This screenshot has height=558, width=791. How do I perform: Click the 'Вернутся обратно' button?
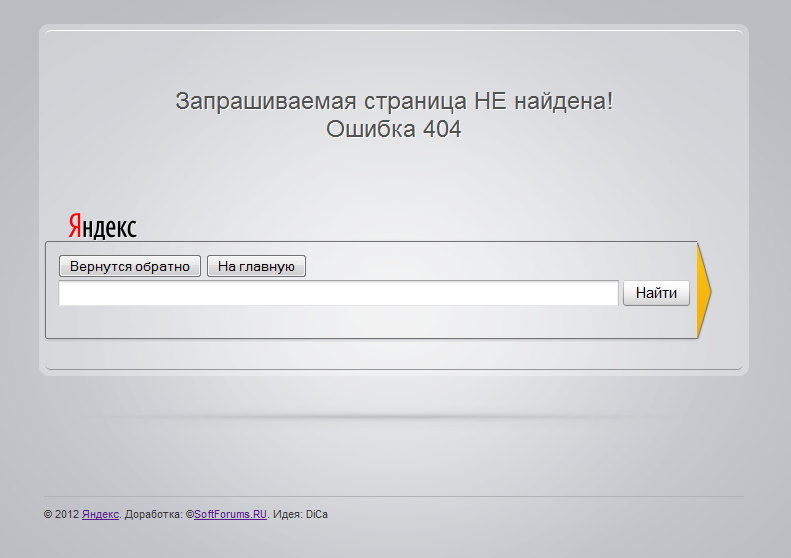click(x=130, y=266)
